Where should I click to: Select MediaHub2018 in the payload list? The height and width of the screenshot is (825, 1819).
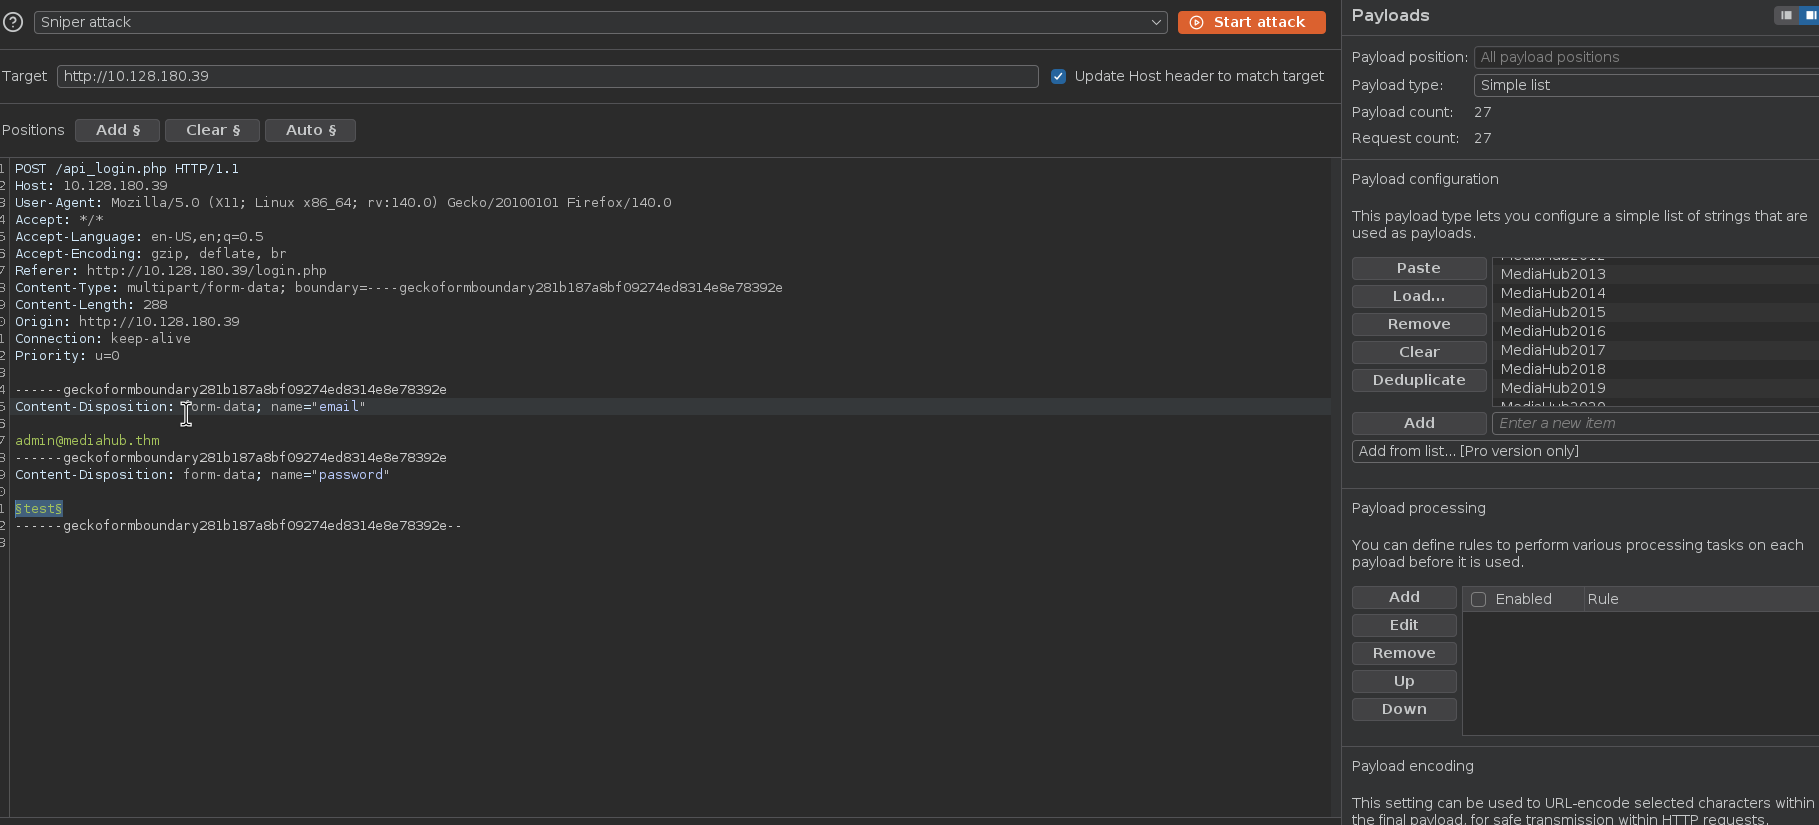1655,369
